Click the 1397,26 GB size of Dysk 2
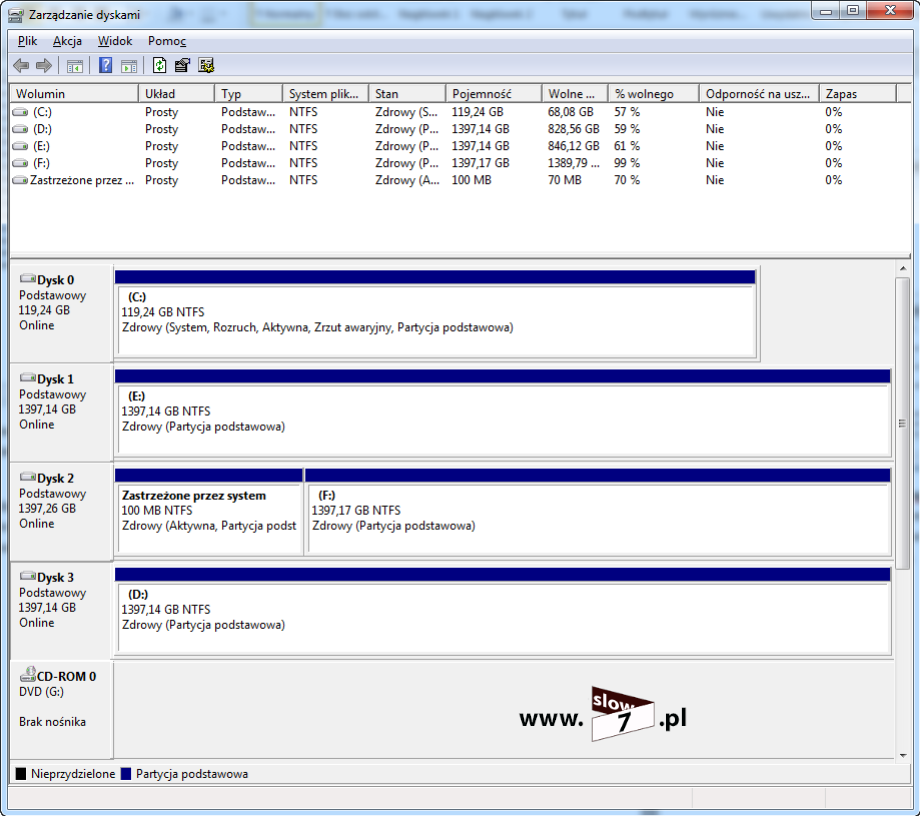Viewport: 920px width, 816px height. (47, 509)
